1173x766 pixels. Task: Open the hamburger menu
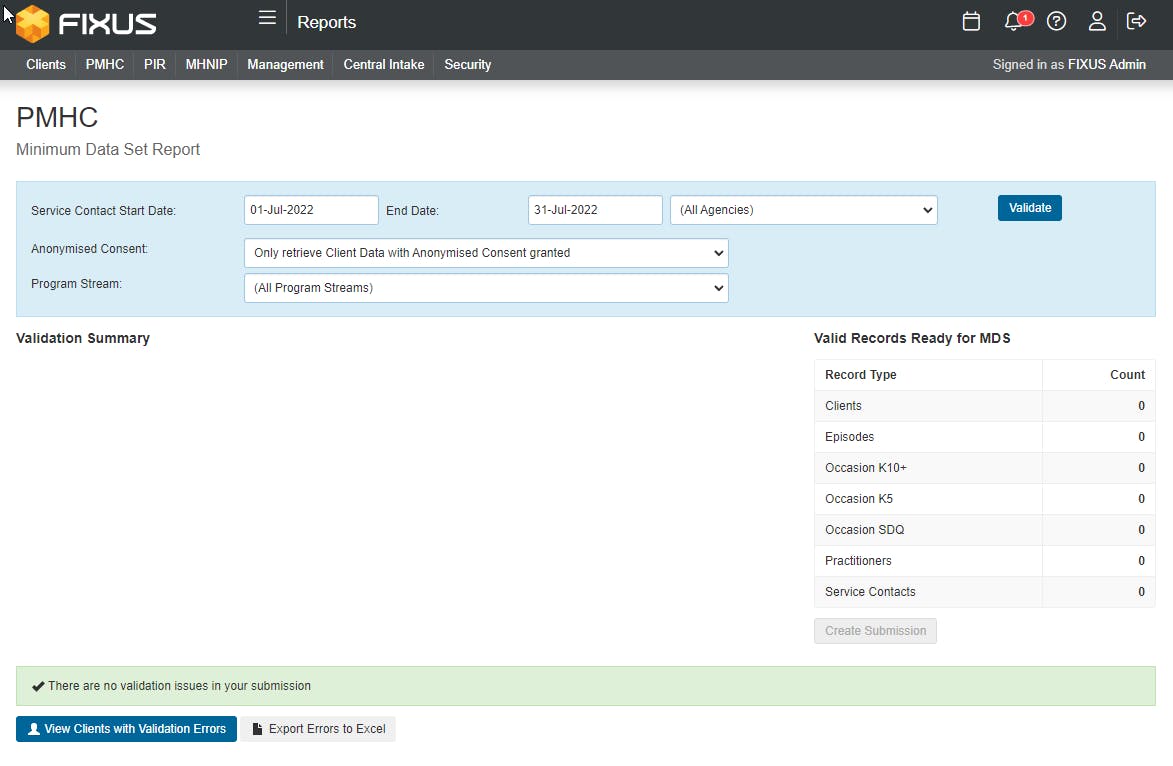point(267,18)
